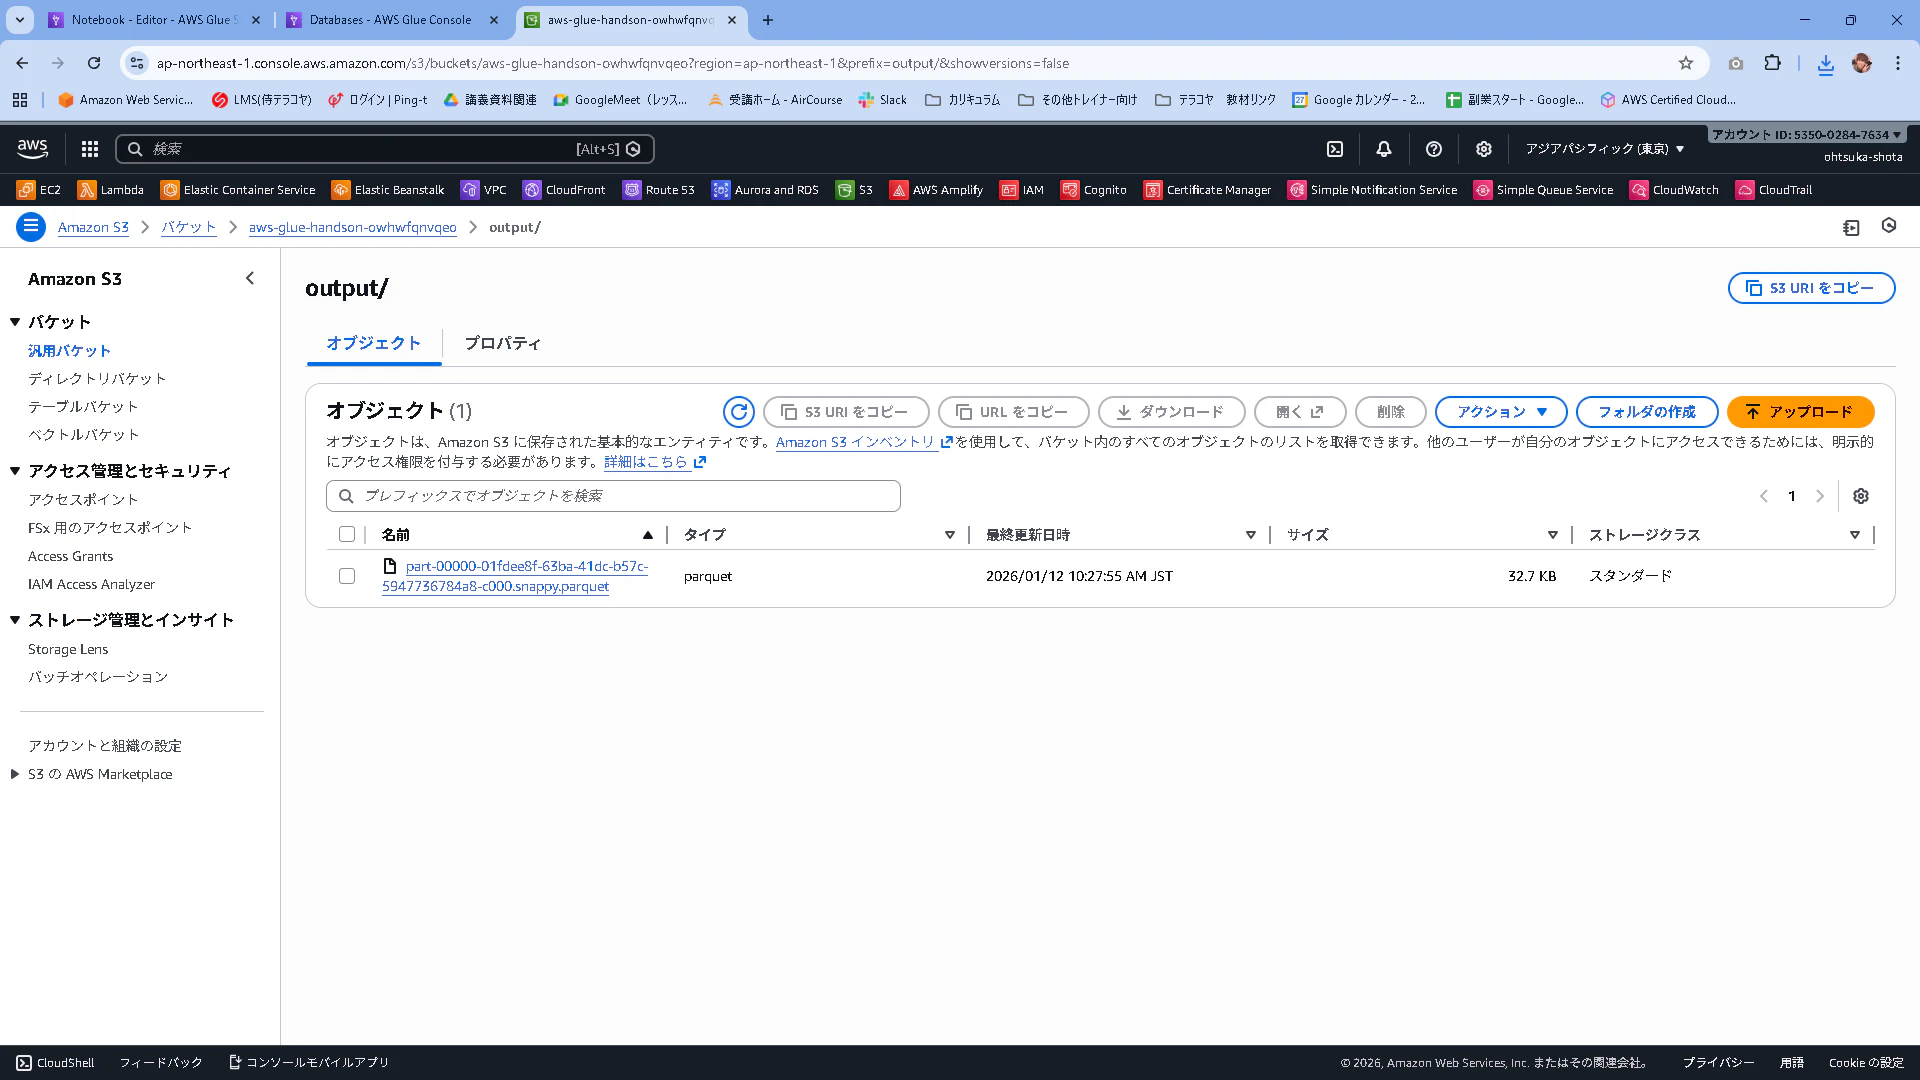This screenshot has height=1080, width=1920.
Task: Switch to Databases AWS Glue Console browser tab
Action: 390,20
